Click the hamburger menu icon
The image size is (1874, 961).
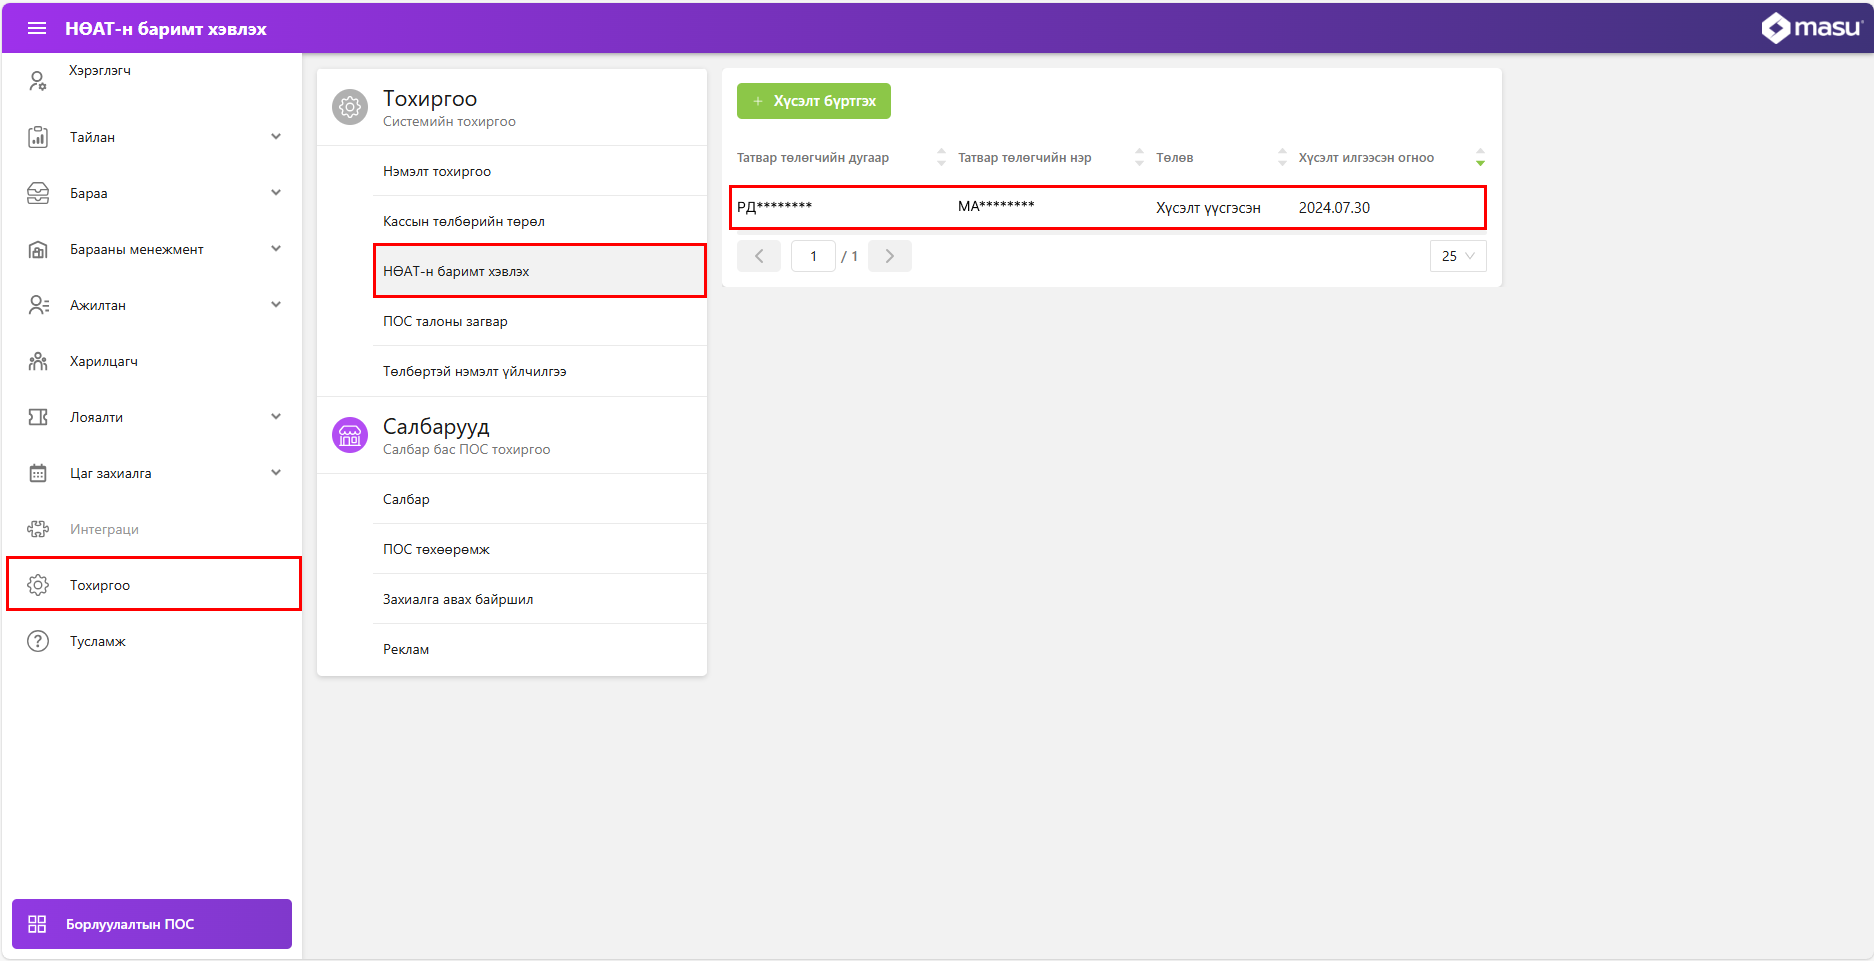pyautogui.click(x=37, y=28)
